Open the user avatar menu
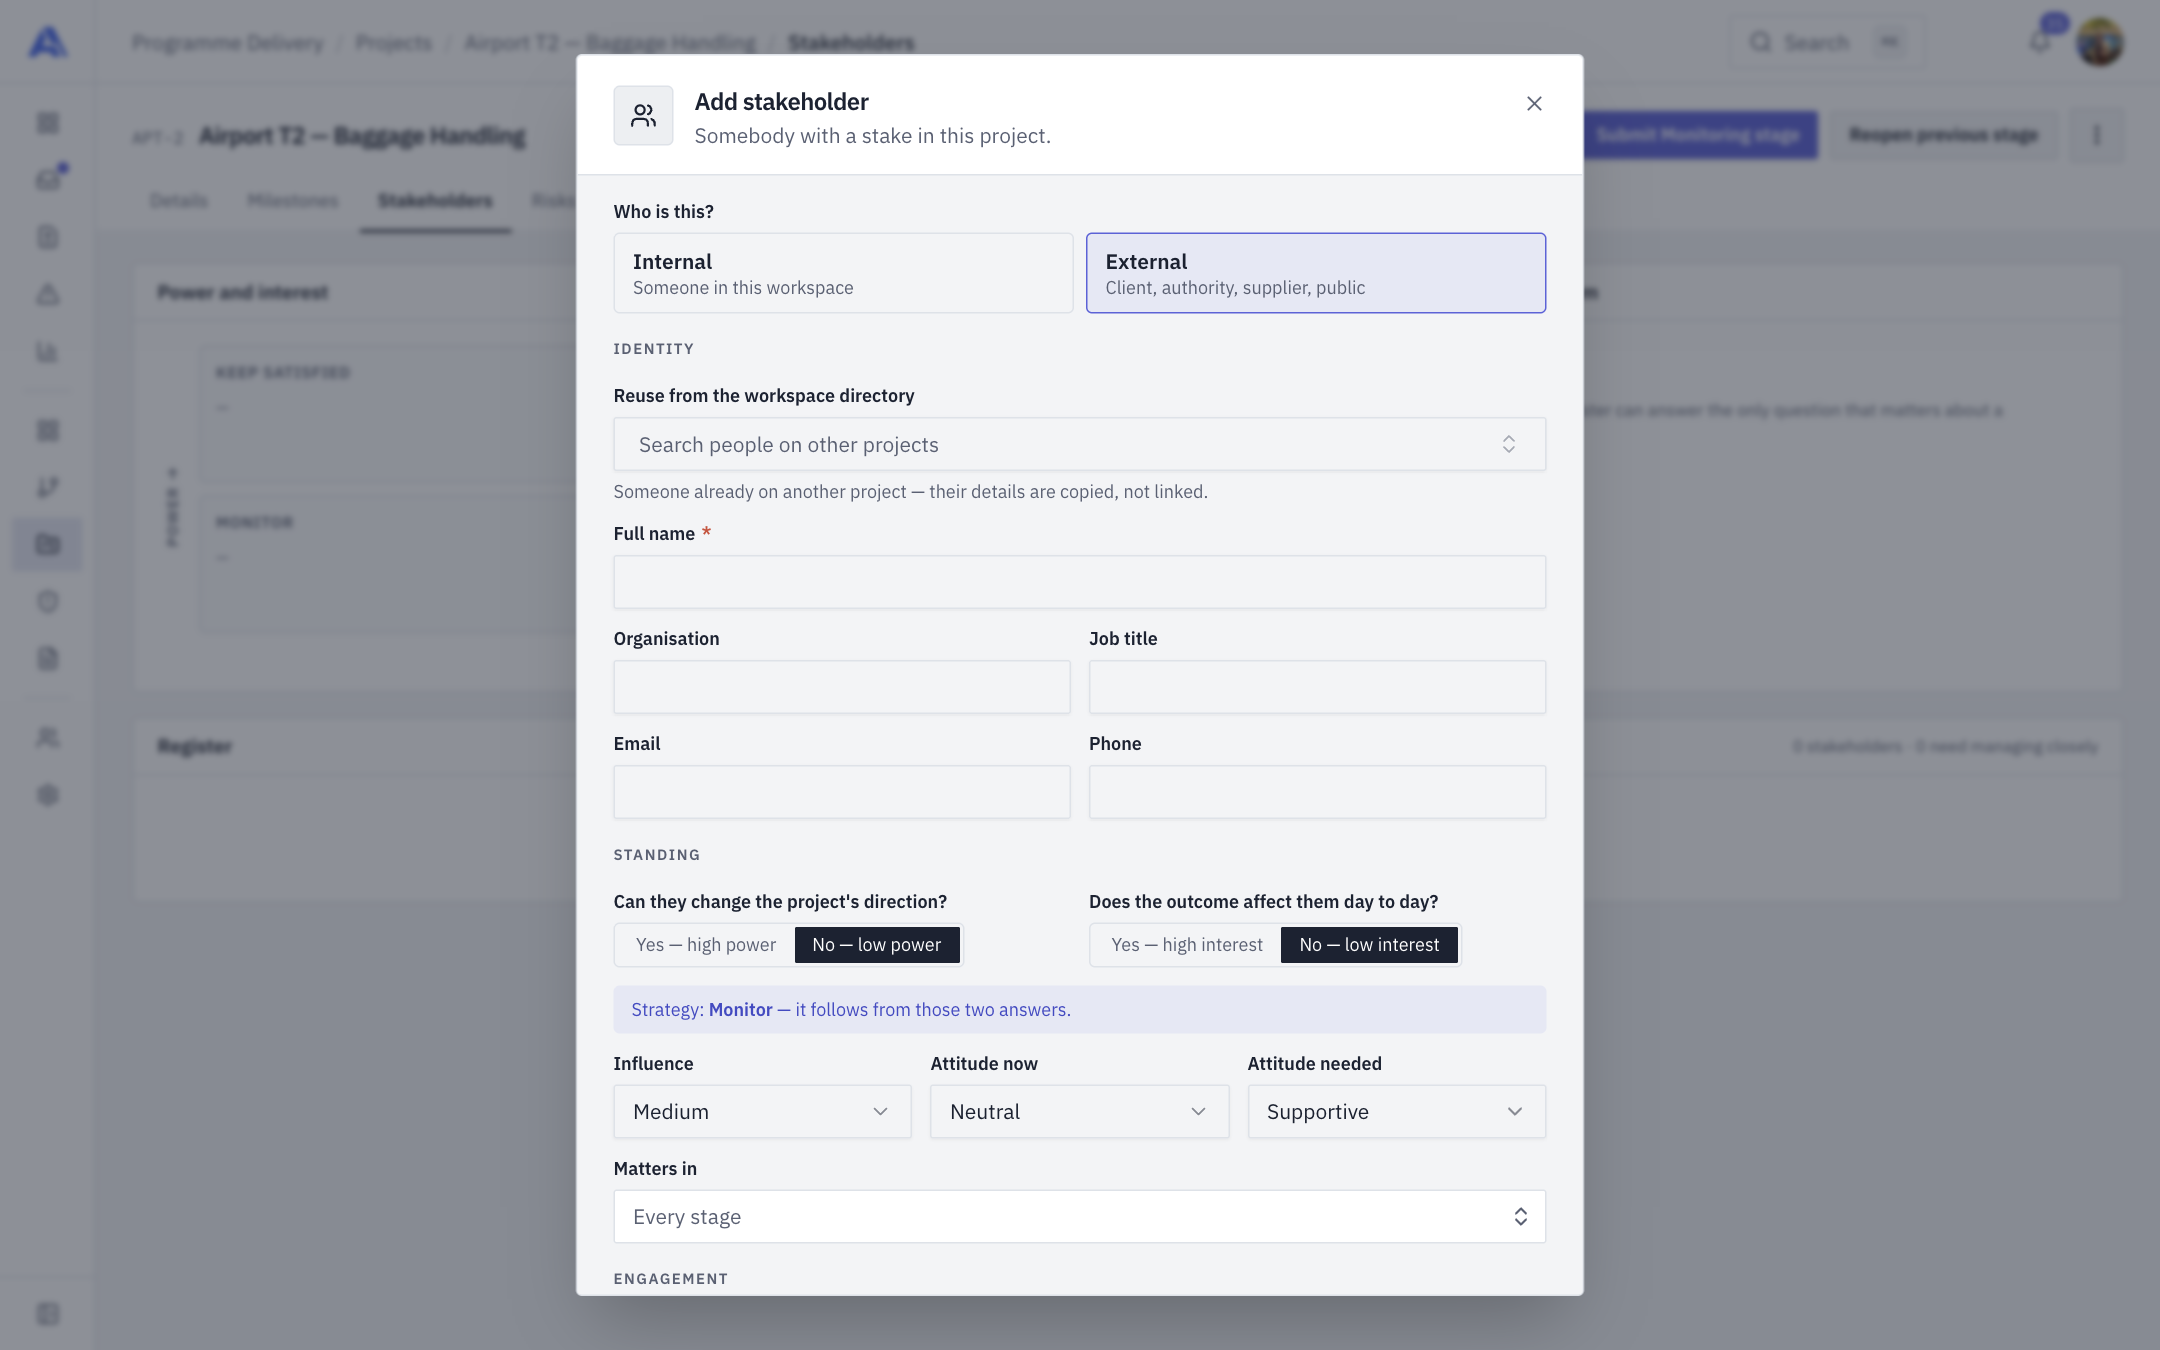2160x1350 pixels. (2100, 42)
